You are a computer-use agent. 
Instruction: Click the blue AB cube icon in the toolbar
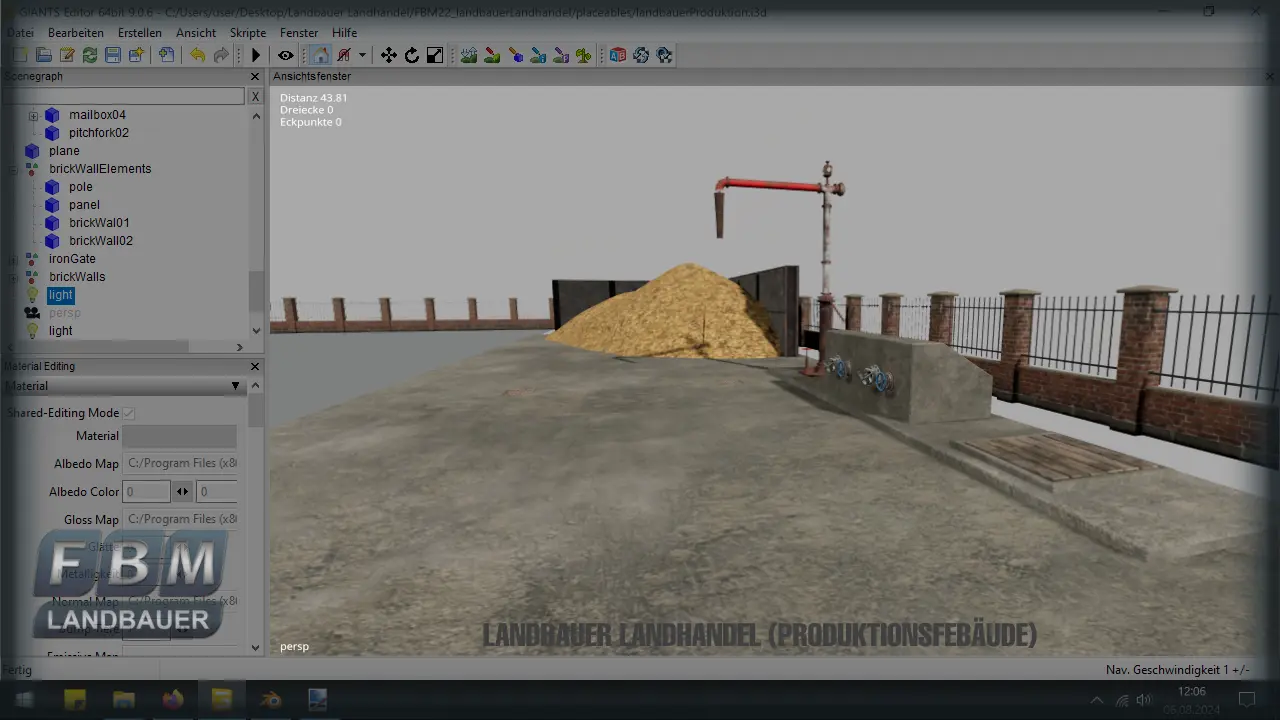tap(618, 55)
